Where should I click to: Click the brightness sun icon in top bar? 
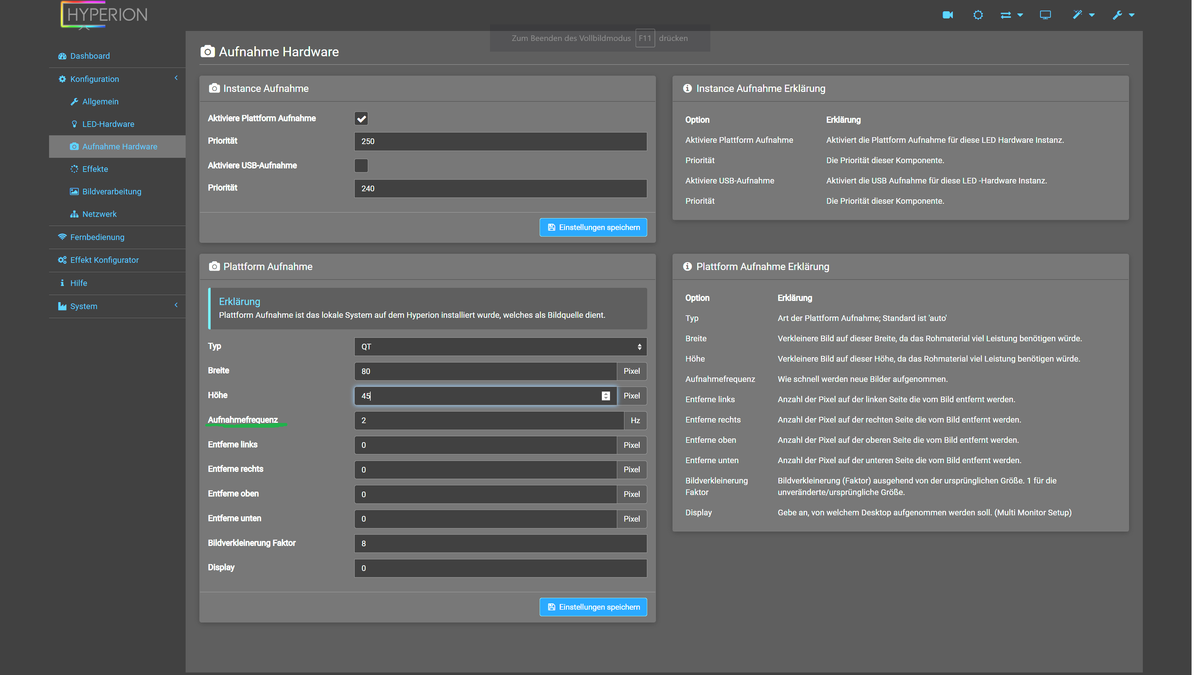coord(978,15)
